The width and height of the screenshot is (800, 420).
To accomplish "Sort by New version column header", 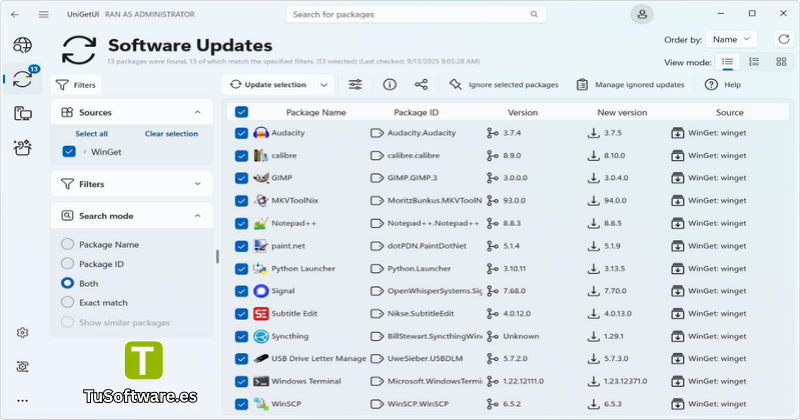I will 622,112.
